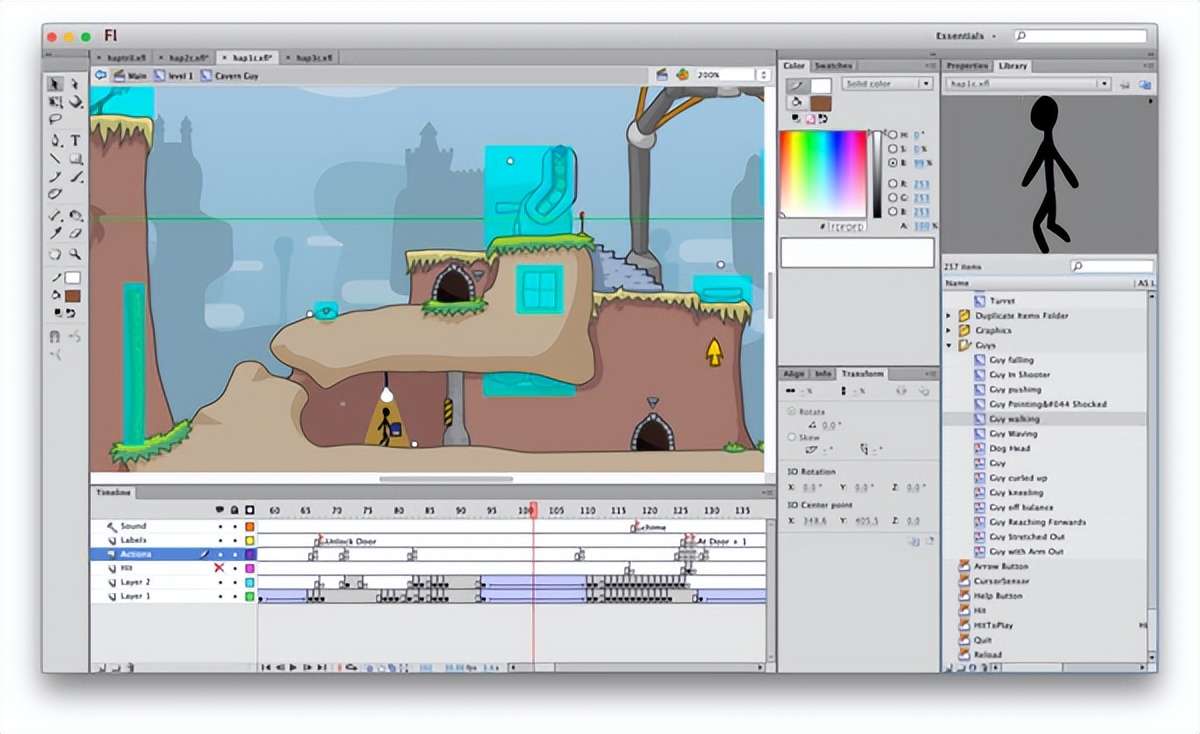Click the brown fill color swatch in toolbar

pos(73,296)
